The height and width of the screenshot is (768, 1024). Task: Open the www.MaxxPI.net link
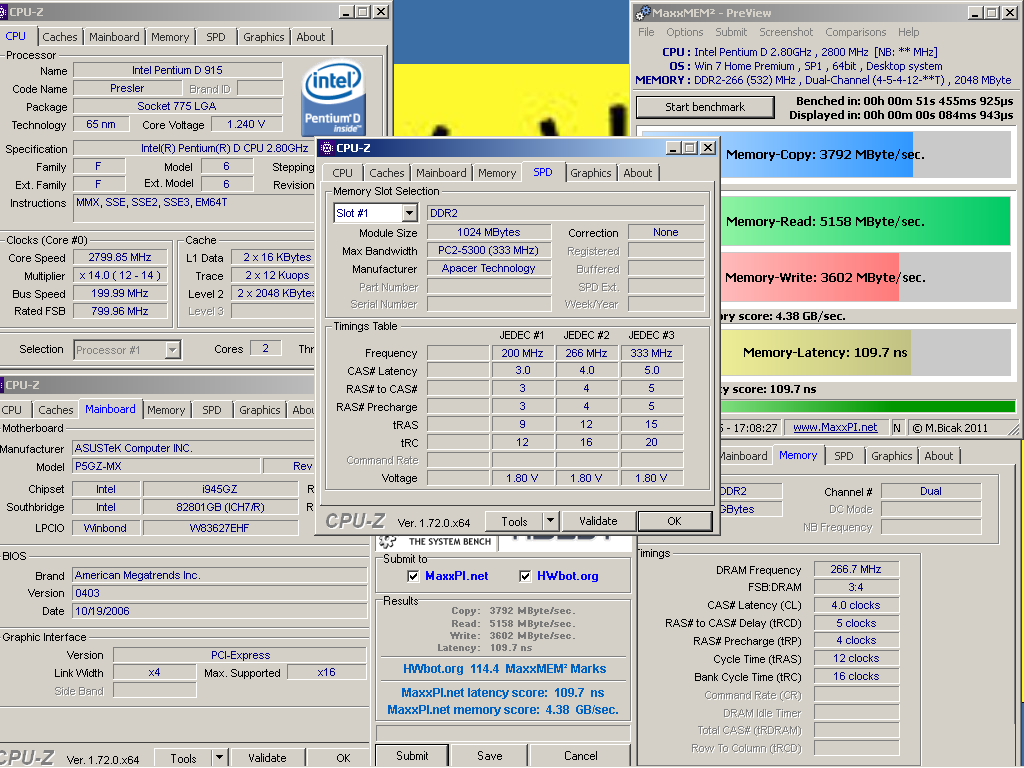(835, 428)
